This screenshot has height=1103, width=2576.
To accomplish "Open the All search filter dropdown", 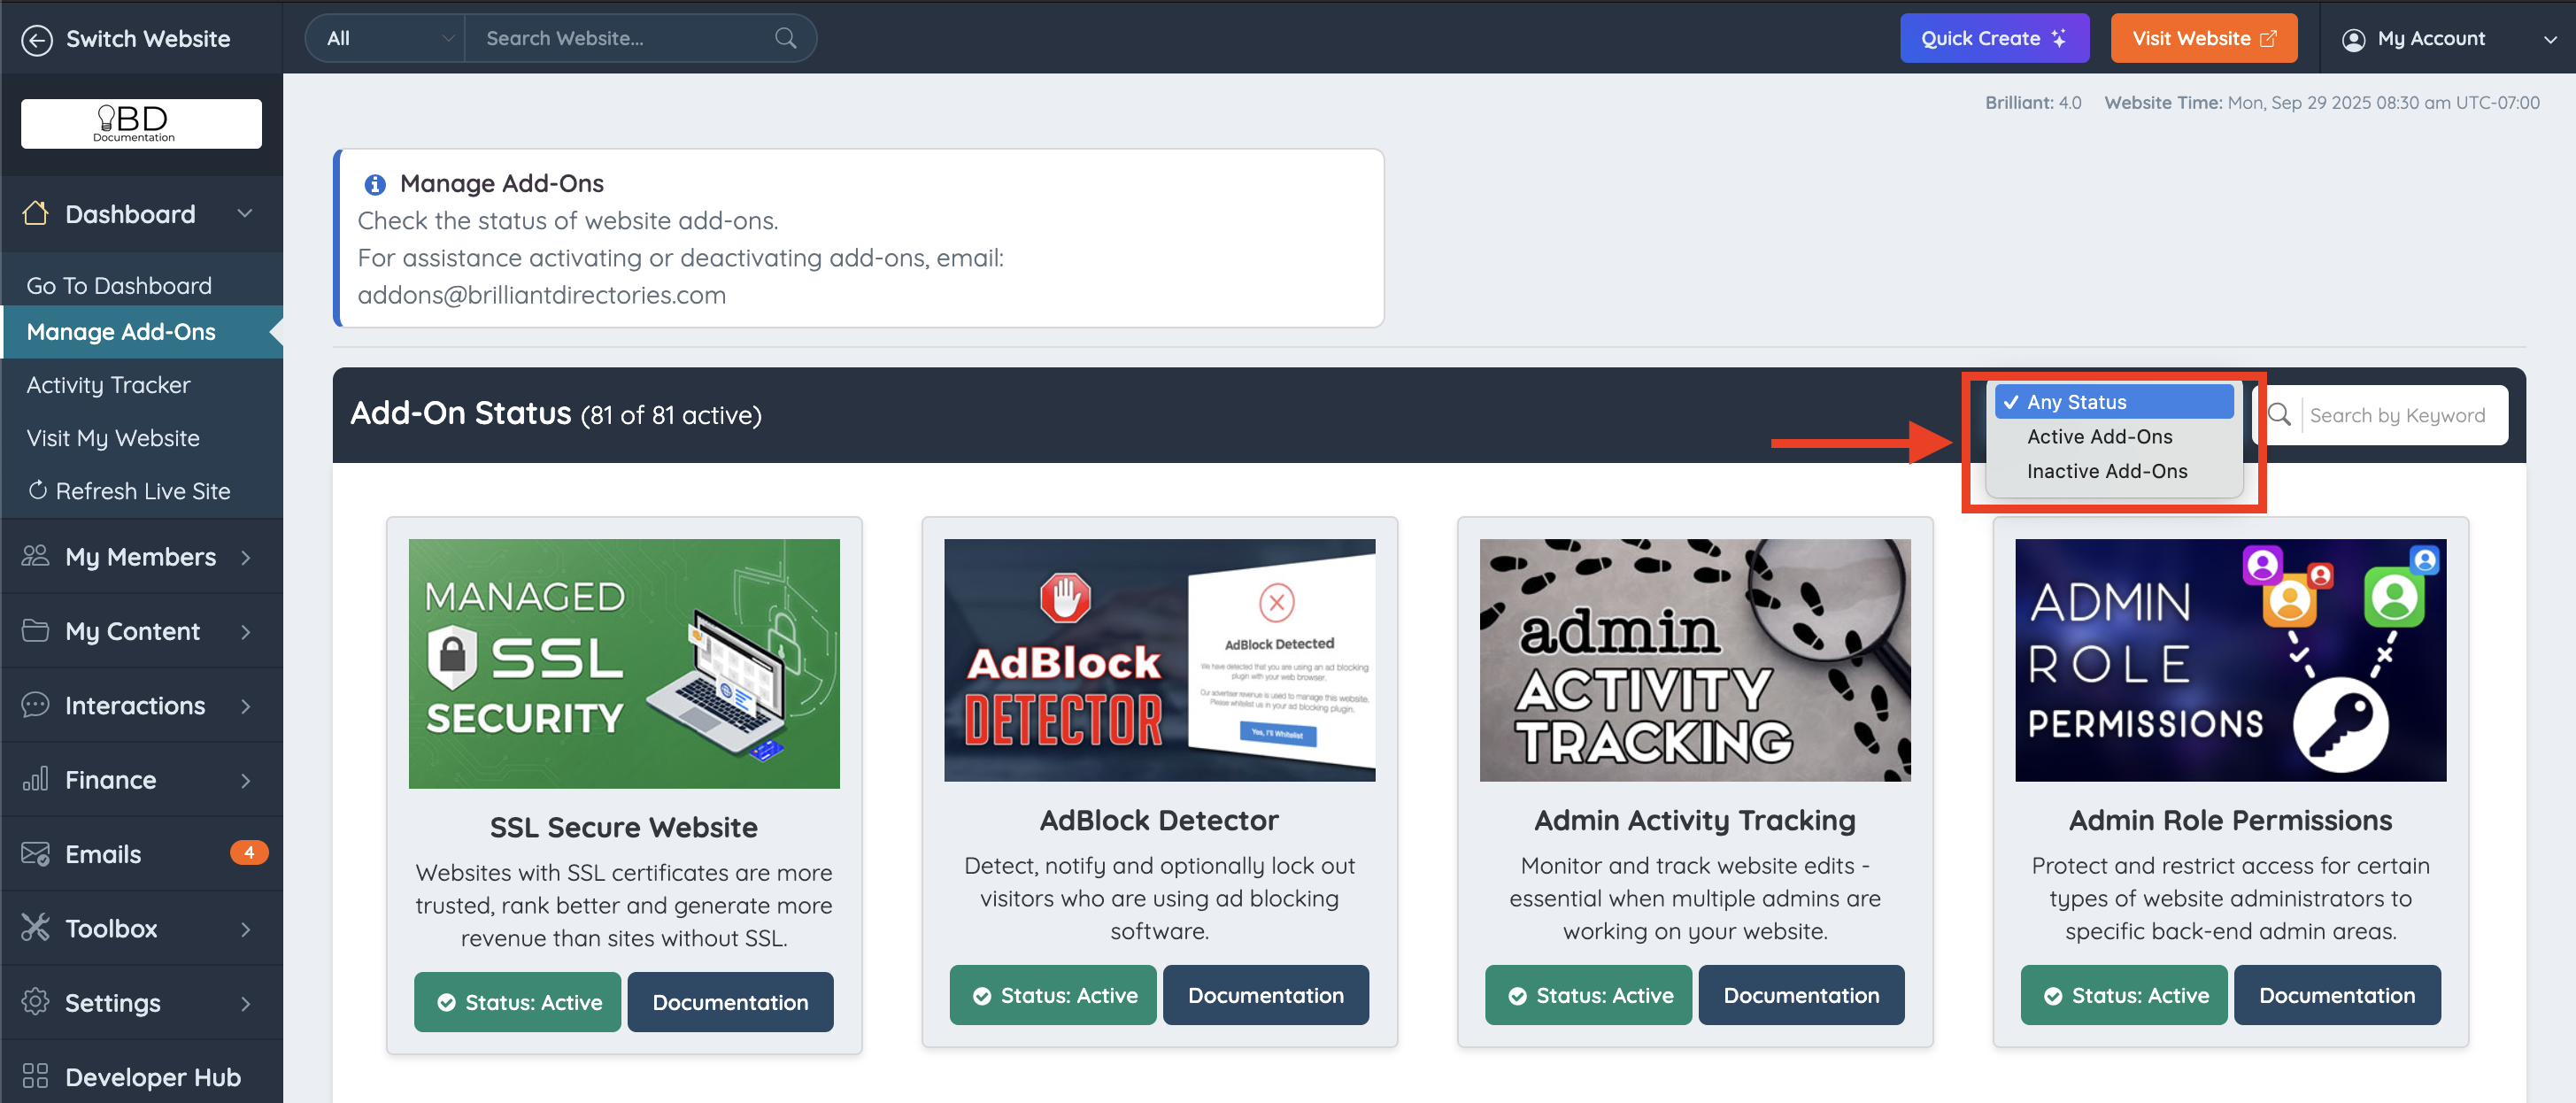I will (x=386, y=39).
